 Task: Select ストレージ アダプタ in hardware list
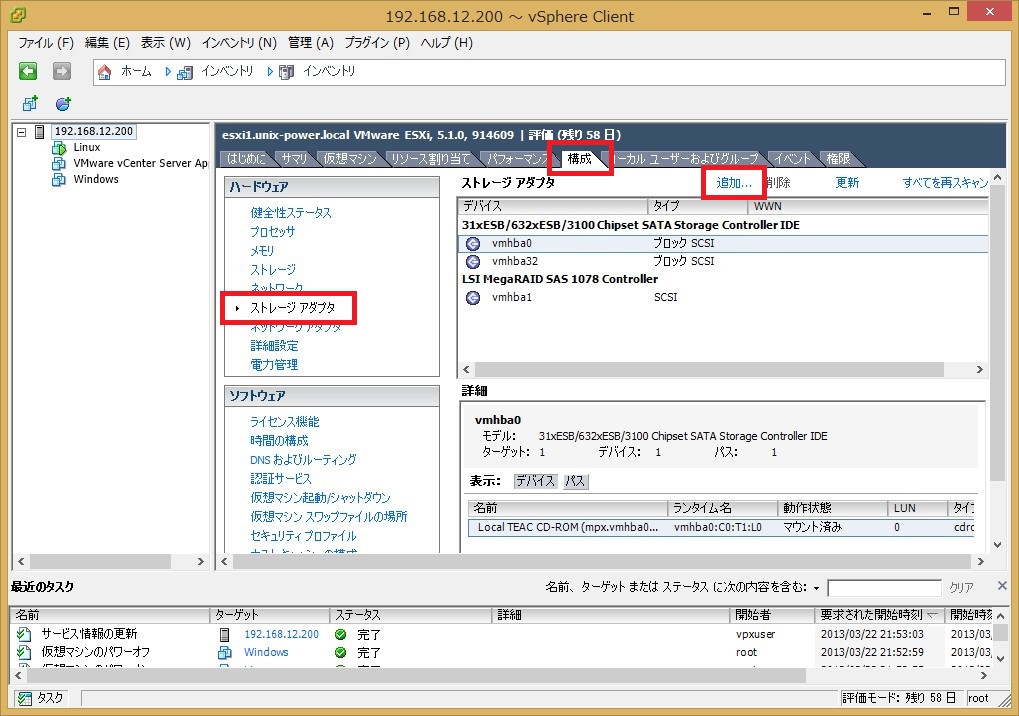pos(293,308)
